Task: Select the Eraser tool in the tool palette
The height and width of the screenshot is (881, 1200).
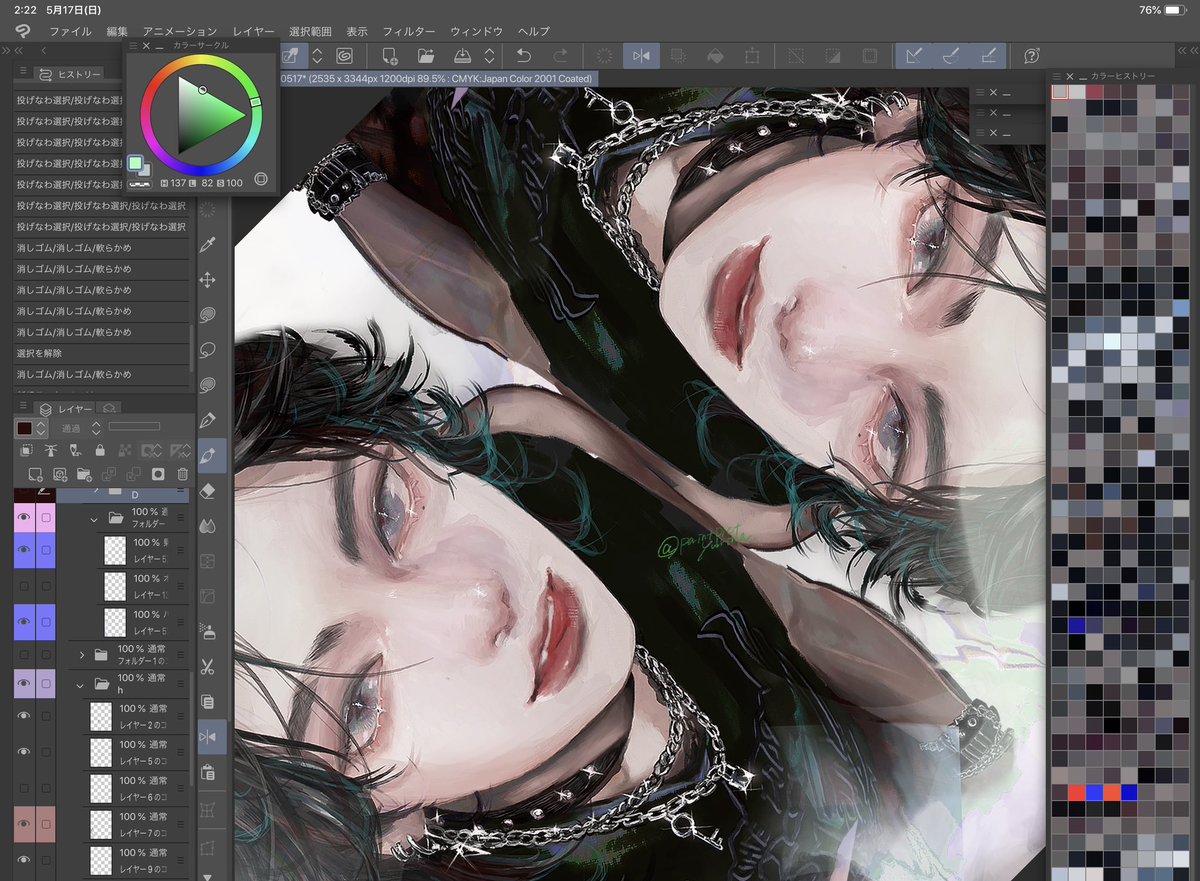Action: click(x=208, y=491)
